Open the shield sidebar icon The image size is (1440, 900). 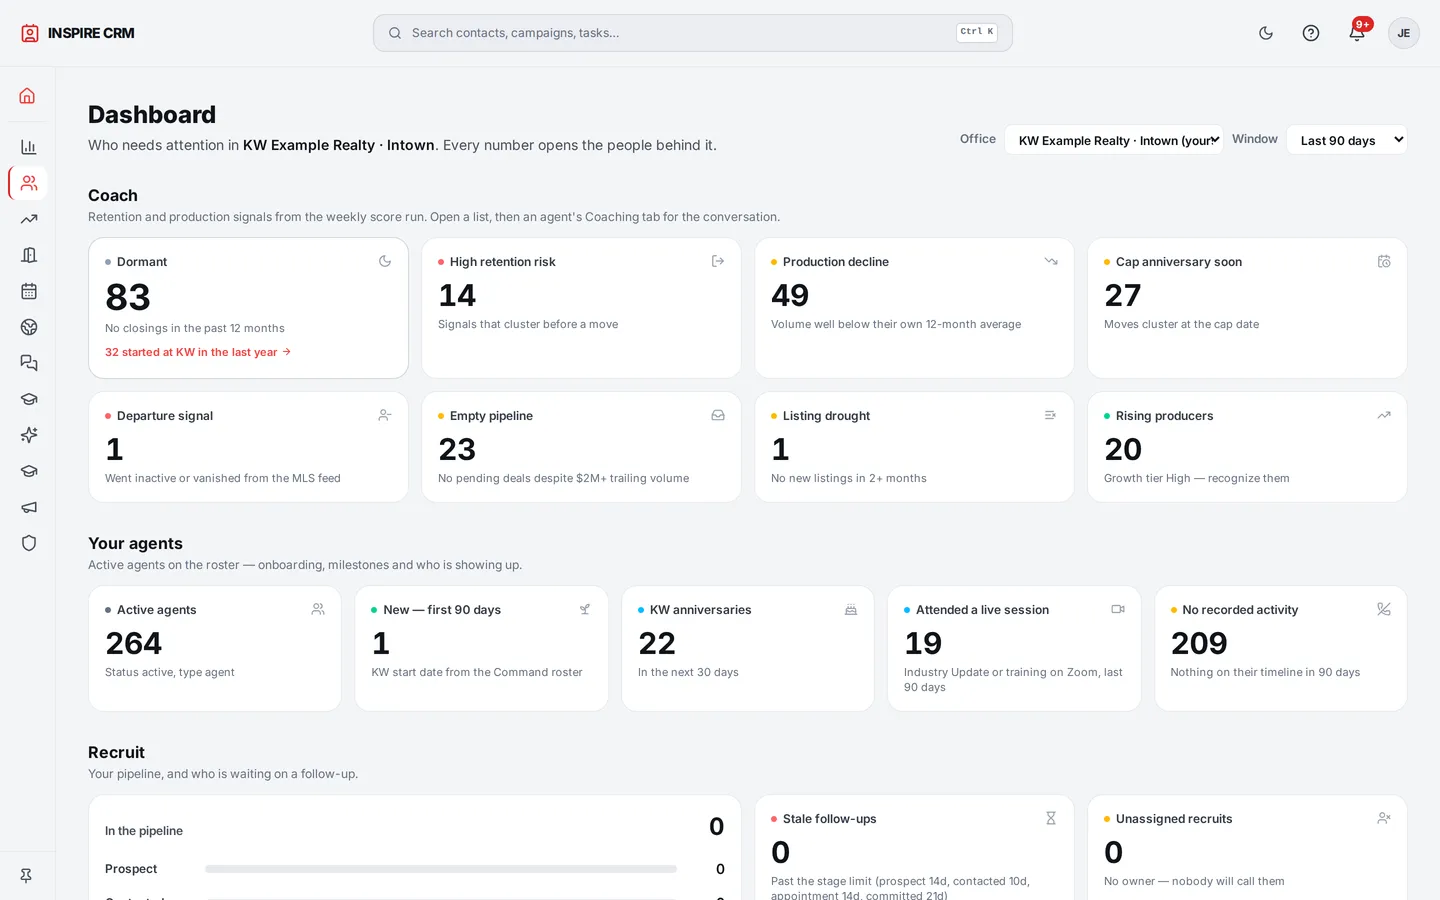pos(28,543)
